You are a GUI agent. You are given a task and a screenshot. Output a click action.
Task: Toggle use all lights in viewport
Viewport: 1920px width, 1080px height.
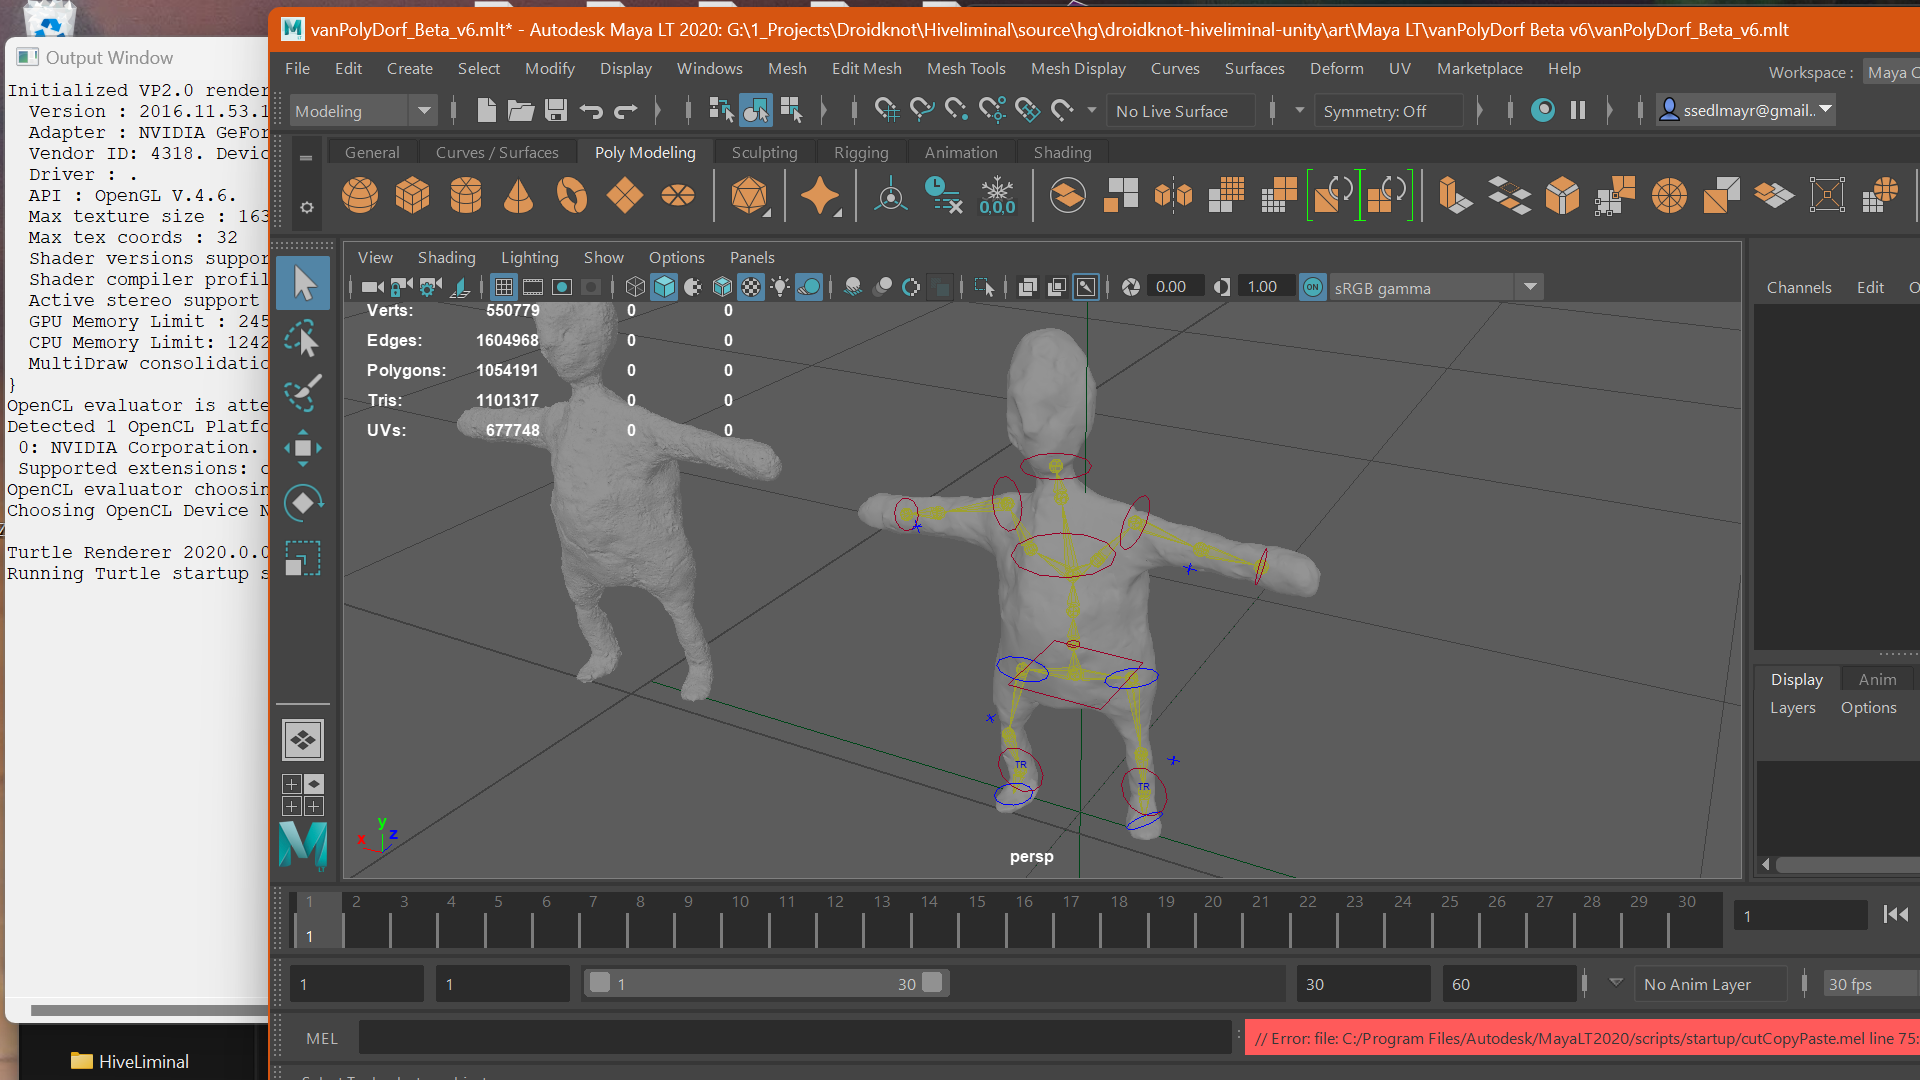pyautogui.click(x=780, y=288)
